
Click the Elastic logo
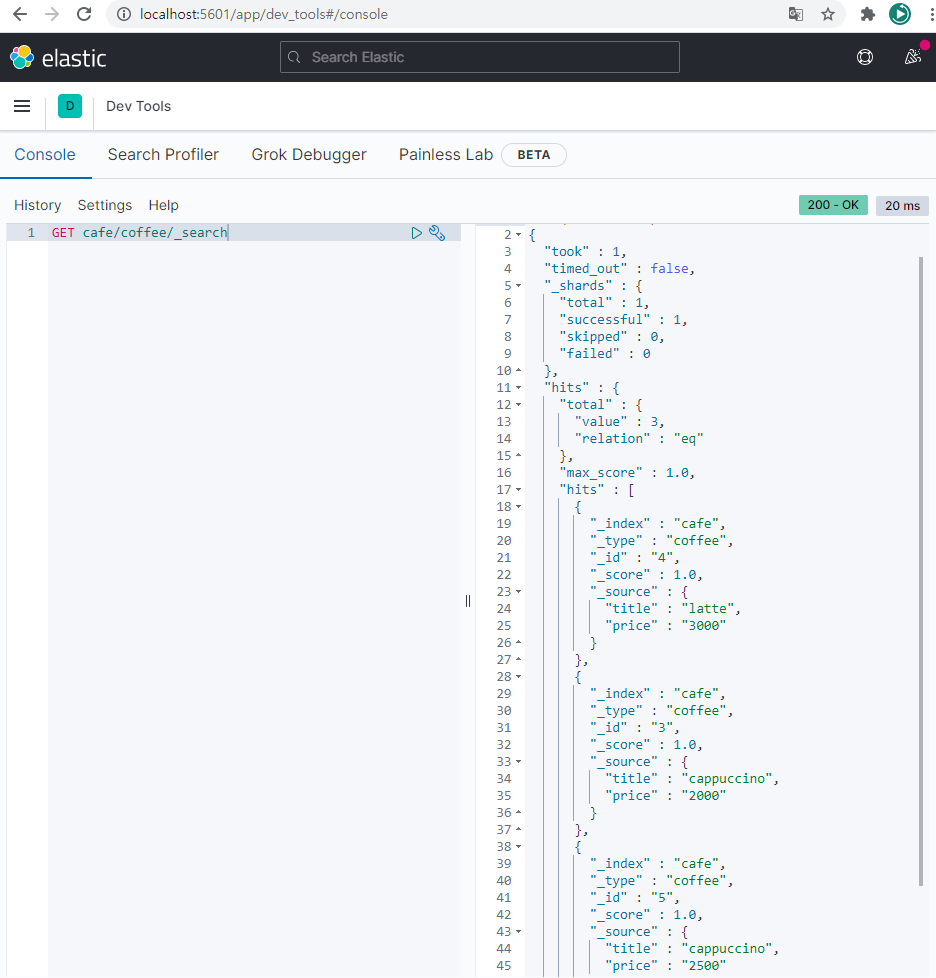pos(58,57)
